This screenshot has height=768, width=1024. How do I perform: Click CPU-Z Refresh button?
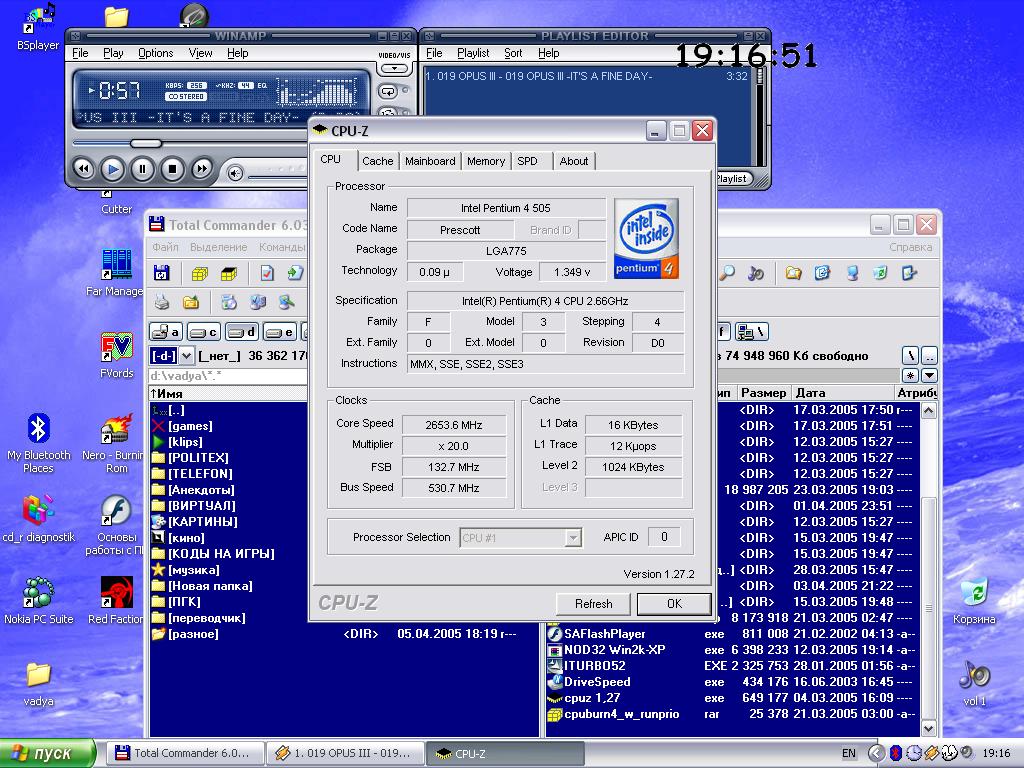pos(593,604)
